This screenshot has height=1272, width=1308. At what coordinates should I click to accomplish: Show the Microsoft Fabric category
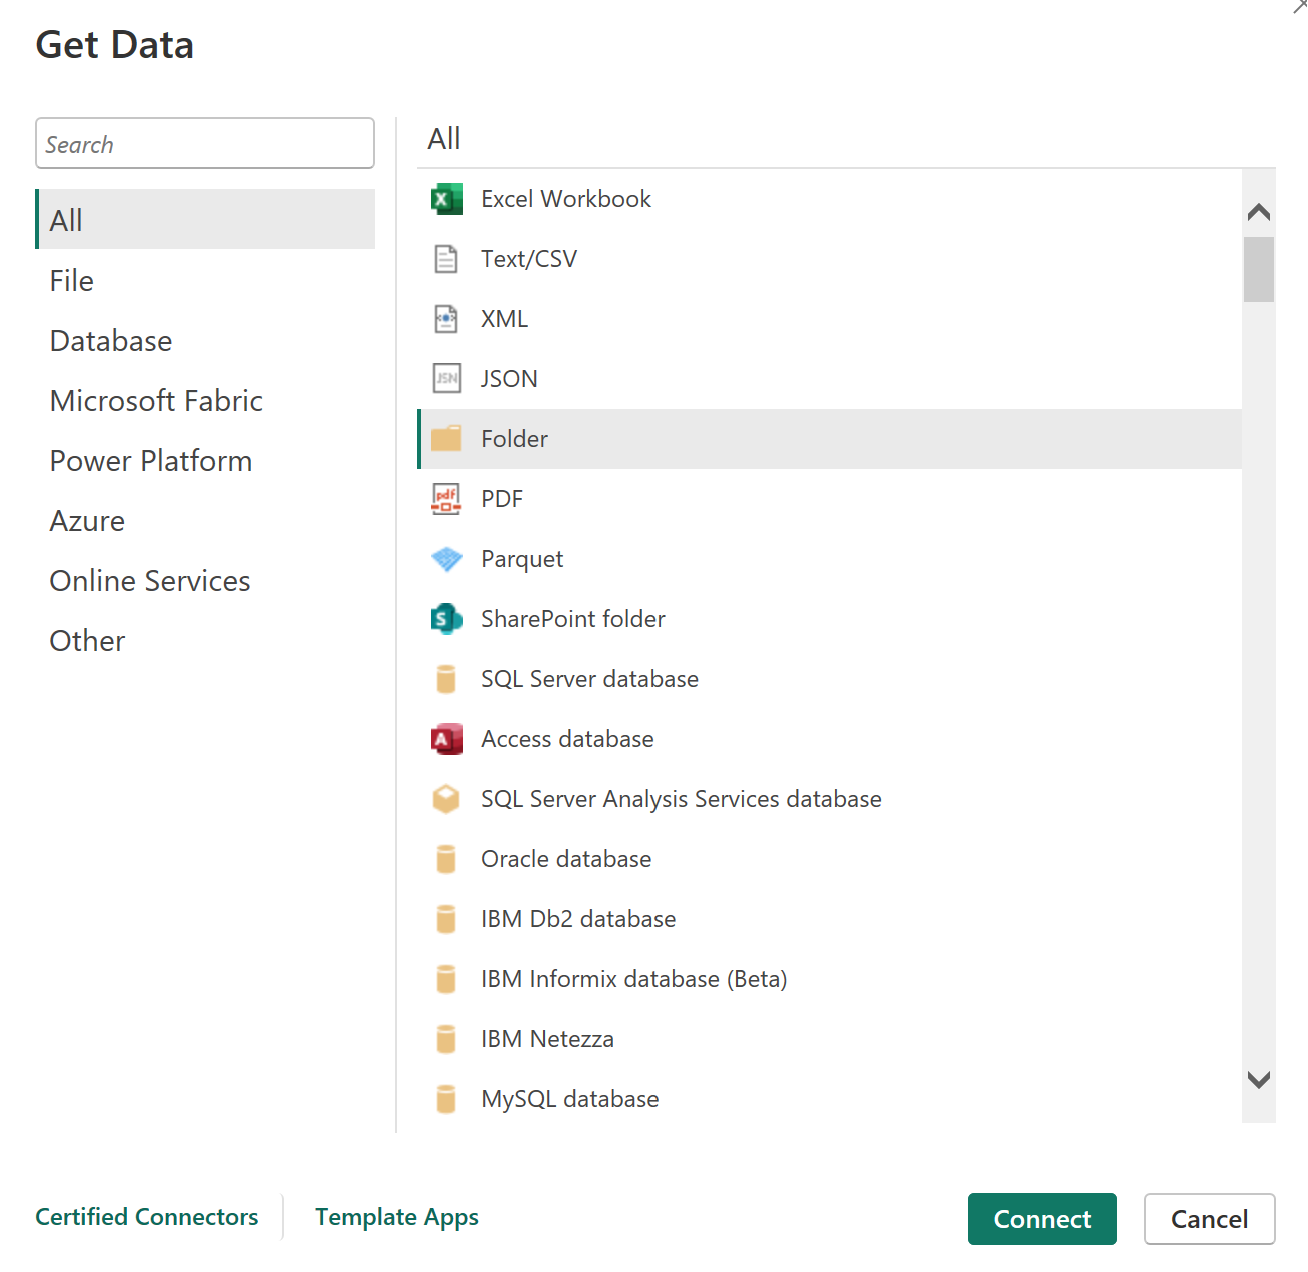(156, 401)
